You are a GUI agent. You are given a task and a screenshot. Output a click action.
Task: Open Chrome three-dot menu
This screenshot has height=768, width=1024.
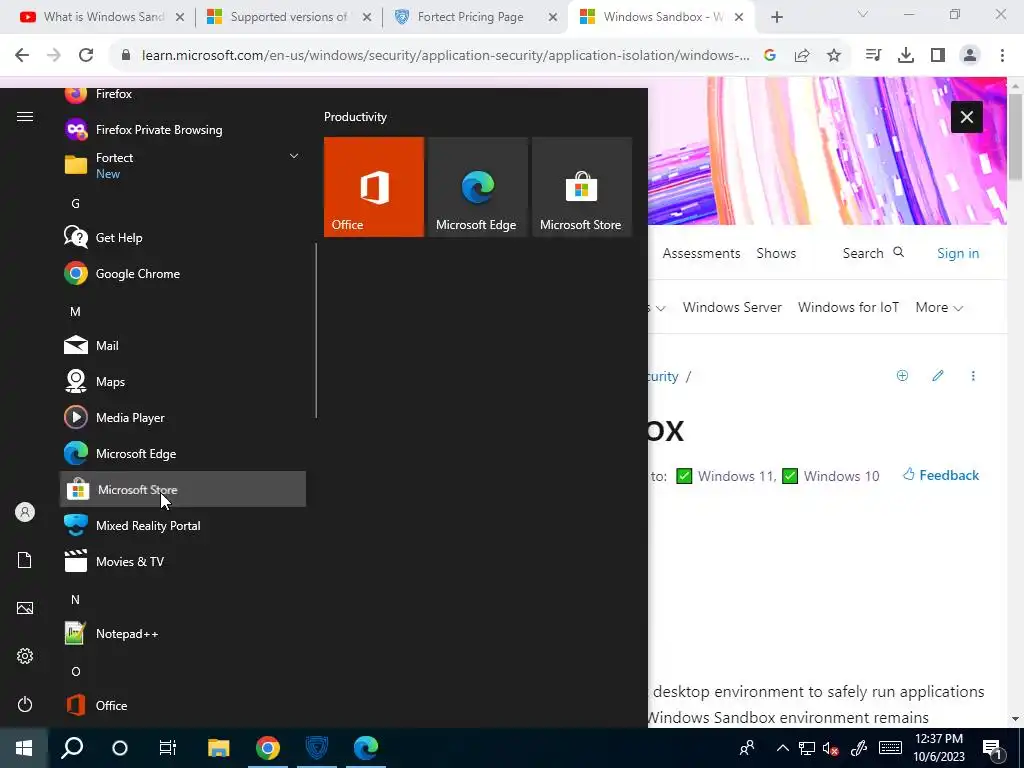(x=1002, y=56)
